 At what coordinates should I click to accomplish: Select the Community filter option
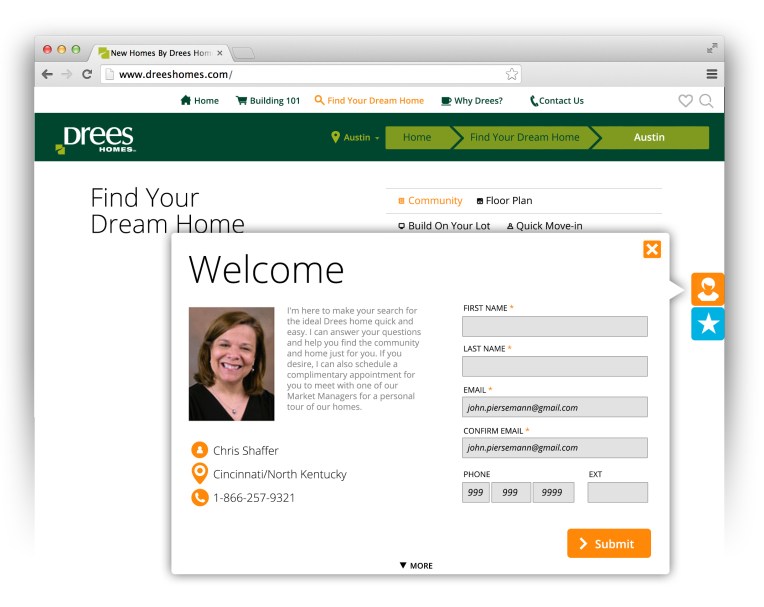[430, 201]
